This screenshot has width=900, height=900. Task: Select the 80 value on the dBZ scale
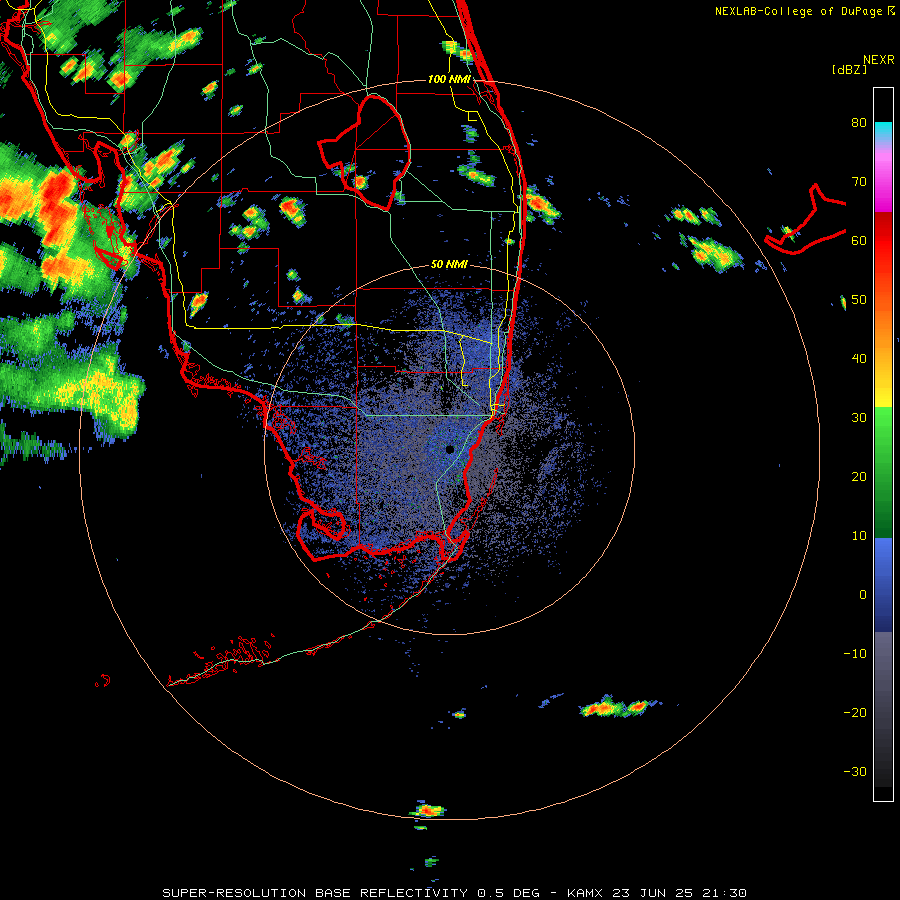coord(859,123)
